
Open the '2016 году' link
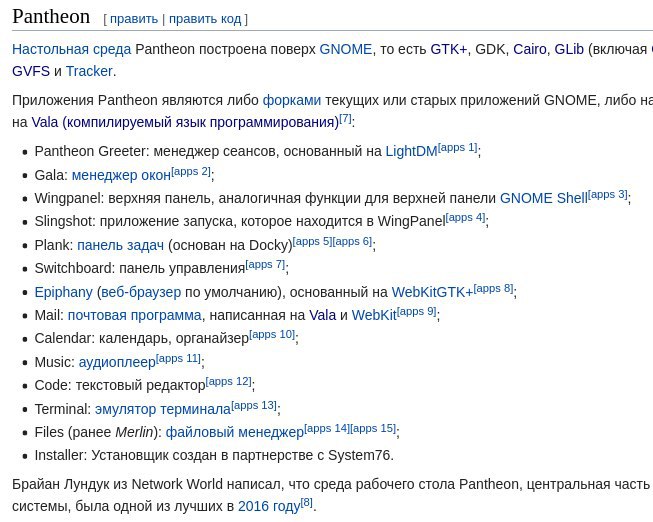coord(269,507)
